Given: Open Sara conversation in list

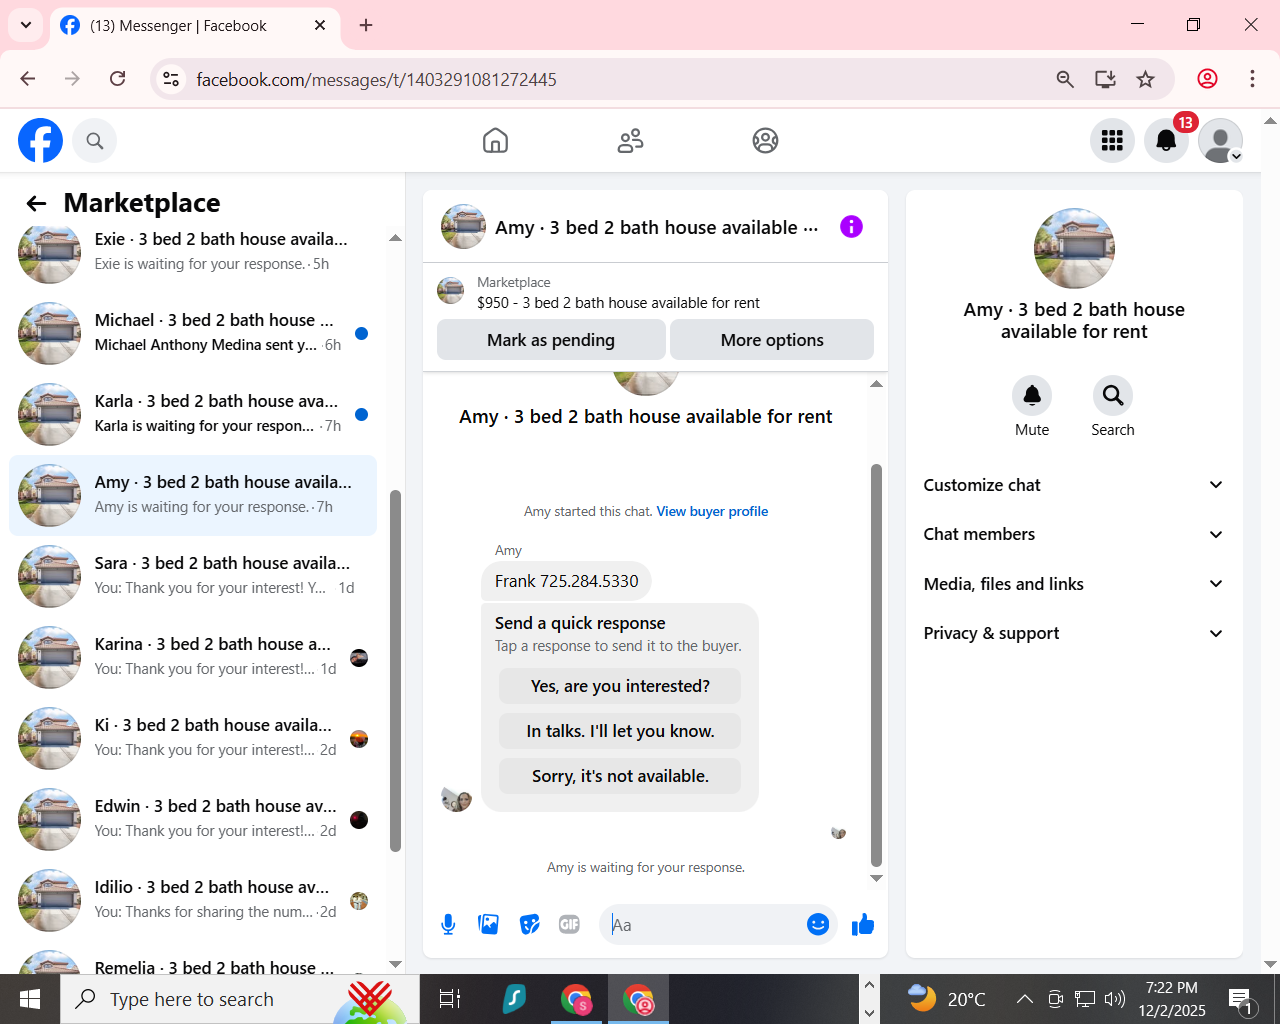Looking at the screenshot, I should (x=193, y=576).
